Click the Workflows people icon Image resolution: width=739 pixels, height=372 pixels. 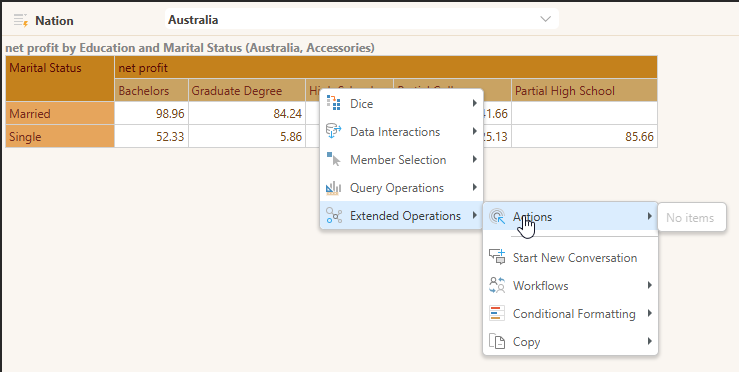click(497, 286)
